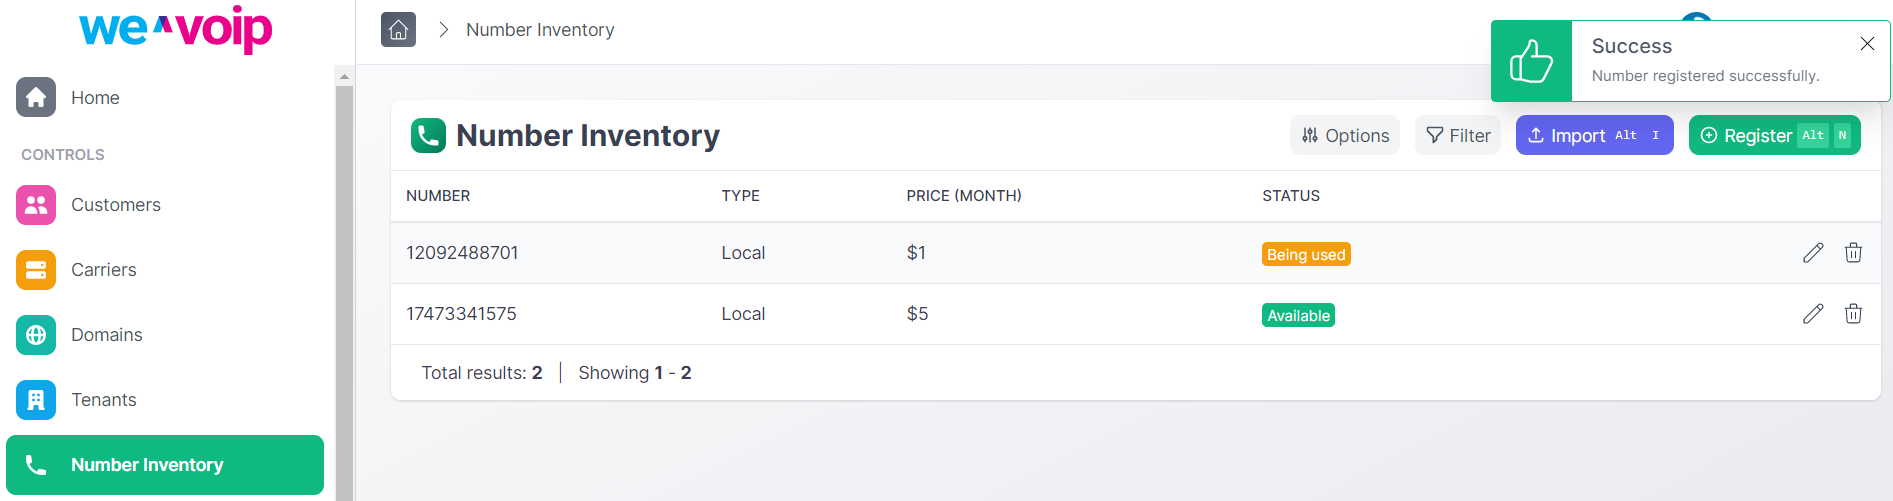Dismiss the Success notification
1893x501 pixels.
pos(1867,43)
